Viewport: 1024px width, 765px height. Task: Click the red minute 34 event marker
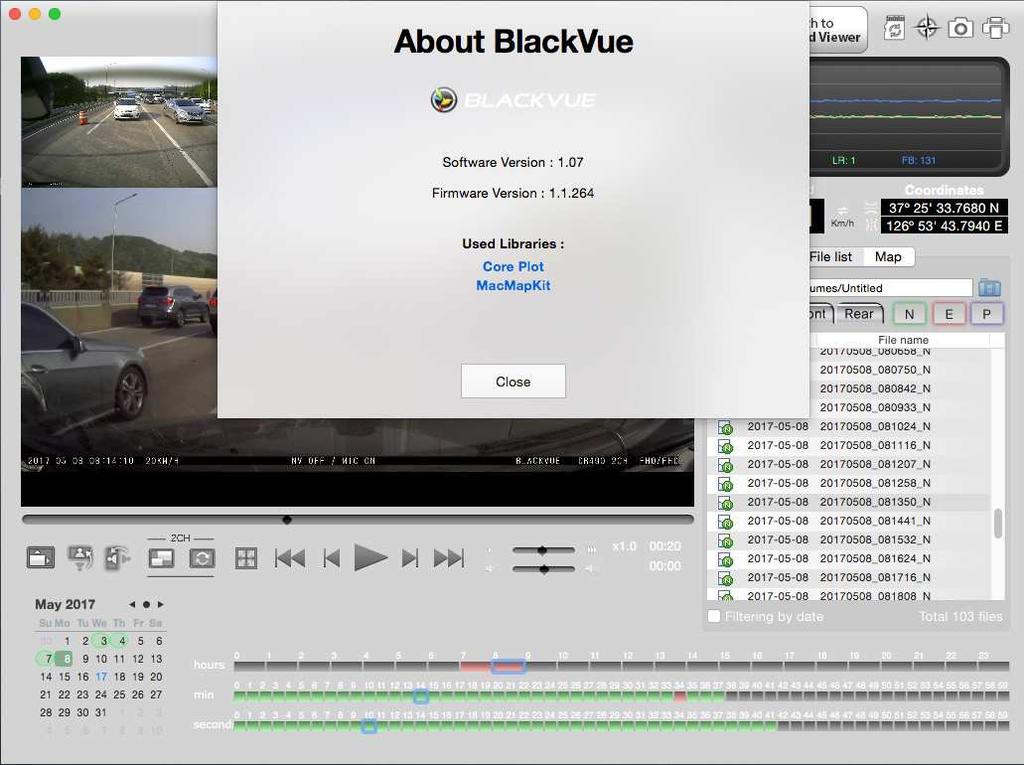(680, 697)
